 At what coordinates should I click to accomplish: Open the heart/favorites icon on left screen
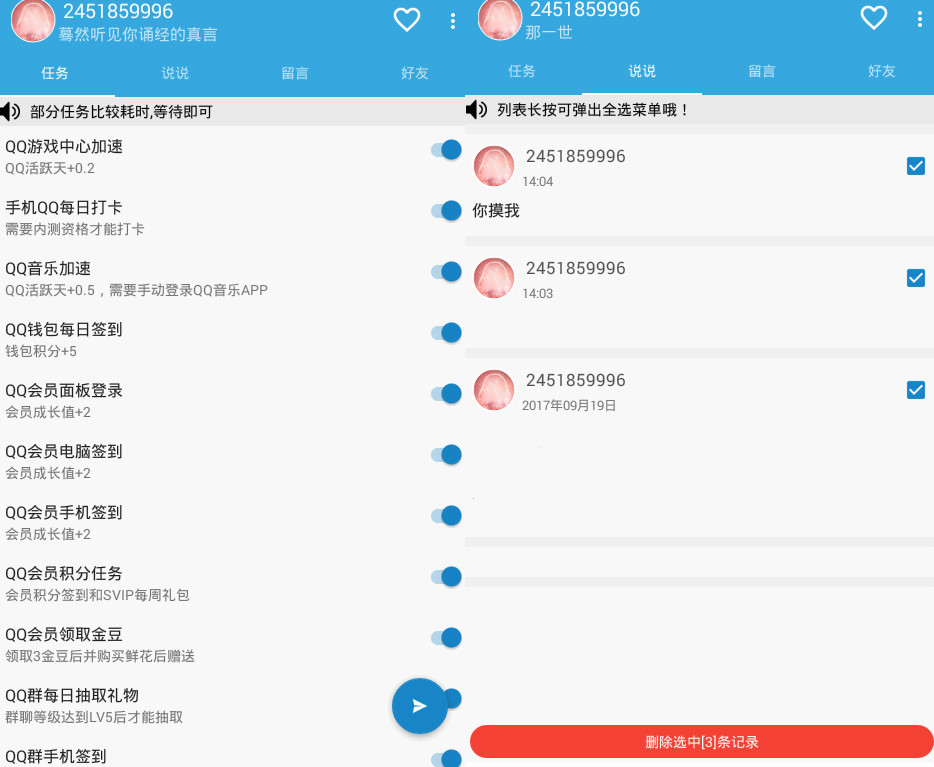(407, 19)
